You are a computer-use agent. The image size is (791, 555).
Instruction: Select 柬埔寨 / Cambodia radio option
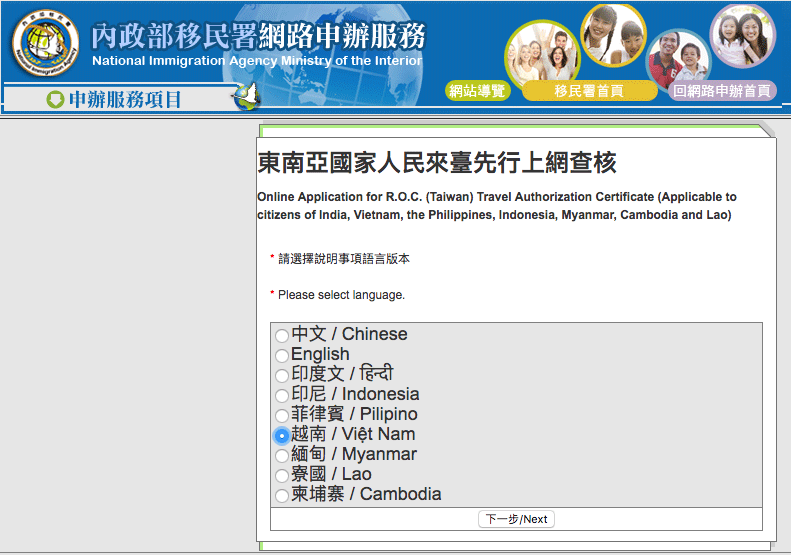pos(282,495)
